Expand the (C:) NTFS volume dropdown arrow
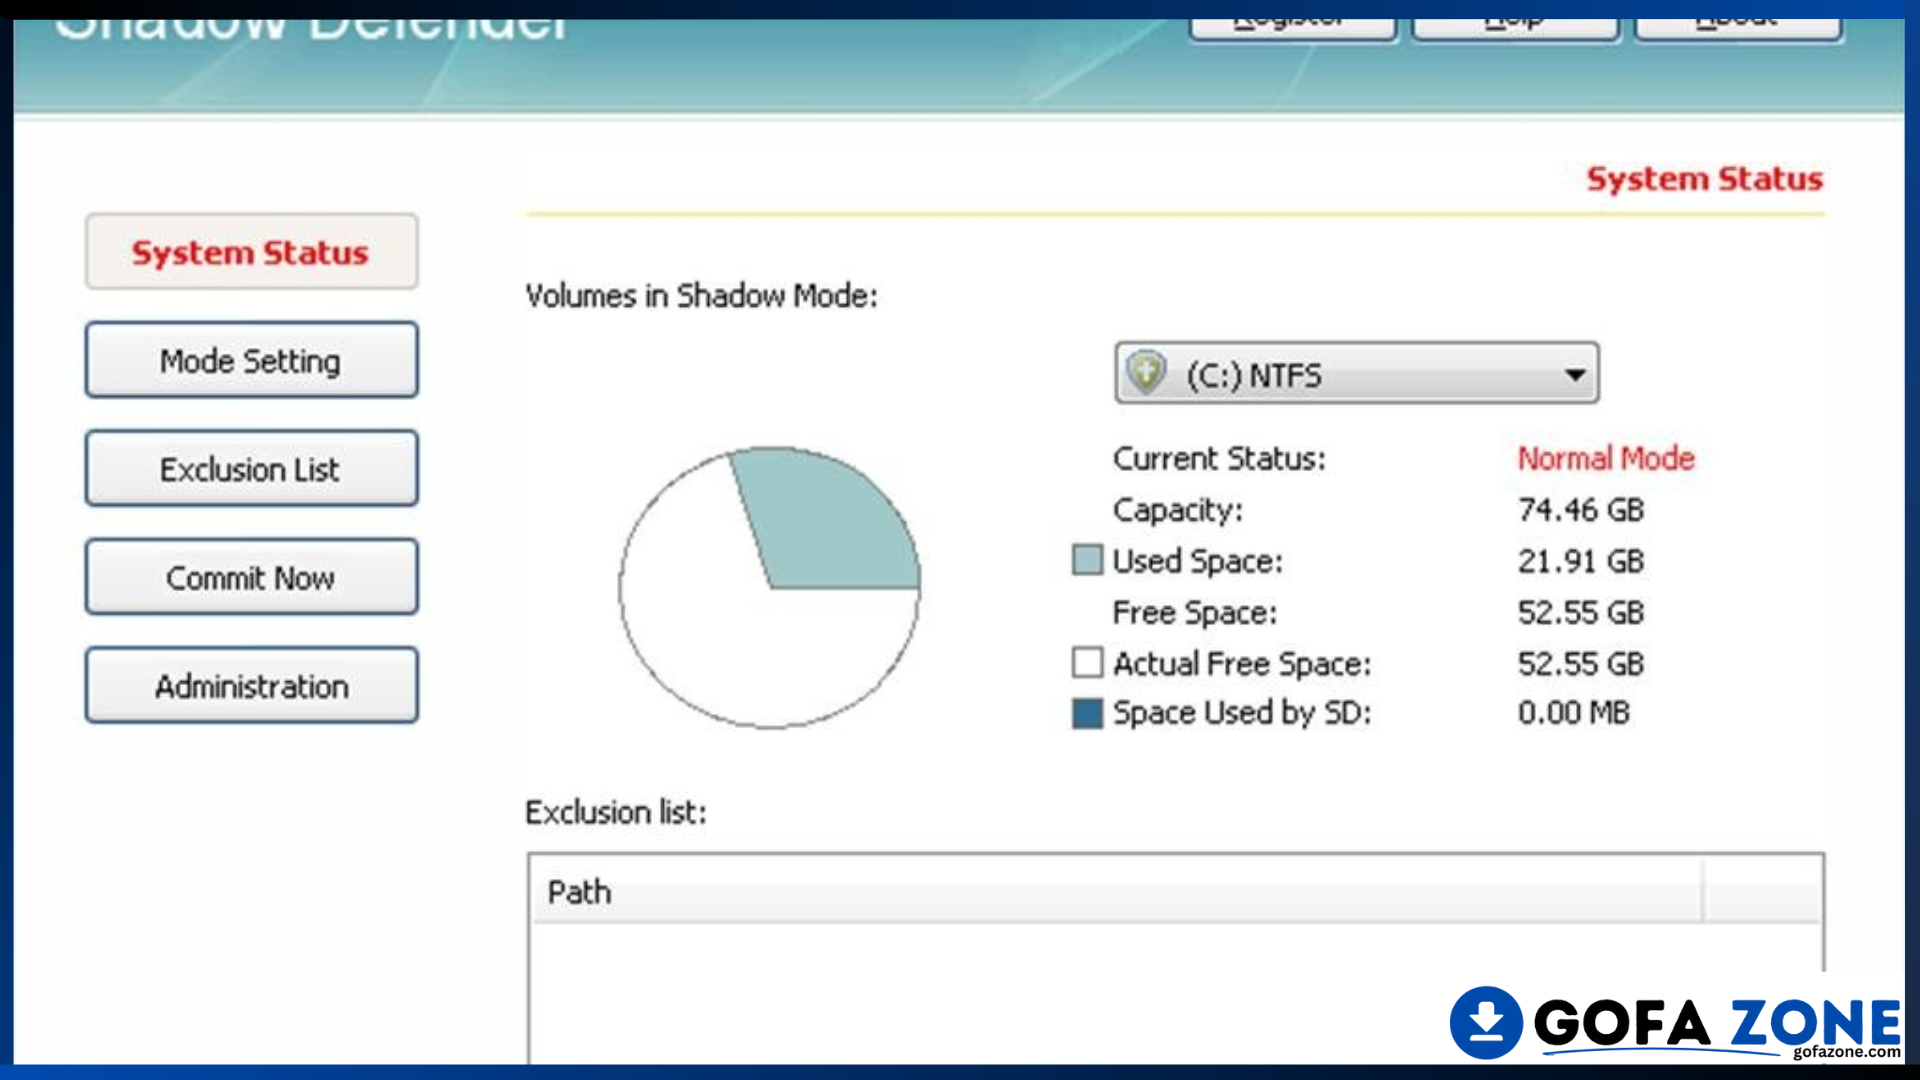 (x=1575, y=375)
